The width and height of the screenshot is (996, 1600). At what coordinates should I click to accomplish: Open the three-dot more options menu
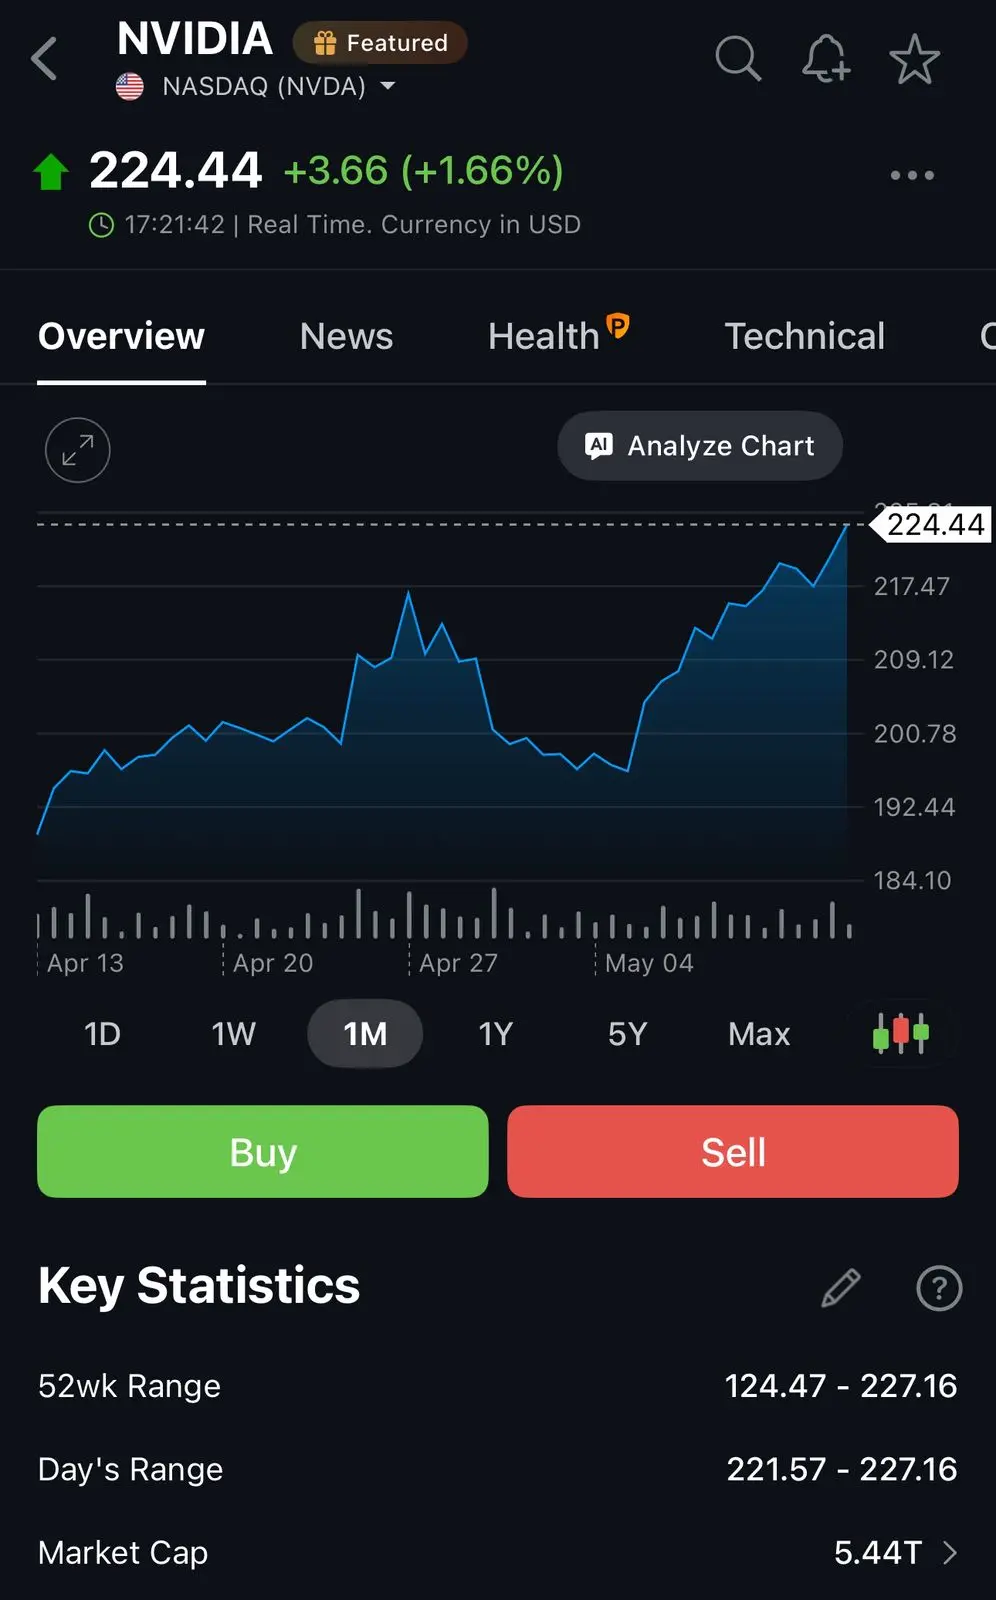click(912, 175)
